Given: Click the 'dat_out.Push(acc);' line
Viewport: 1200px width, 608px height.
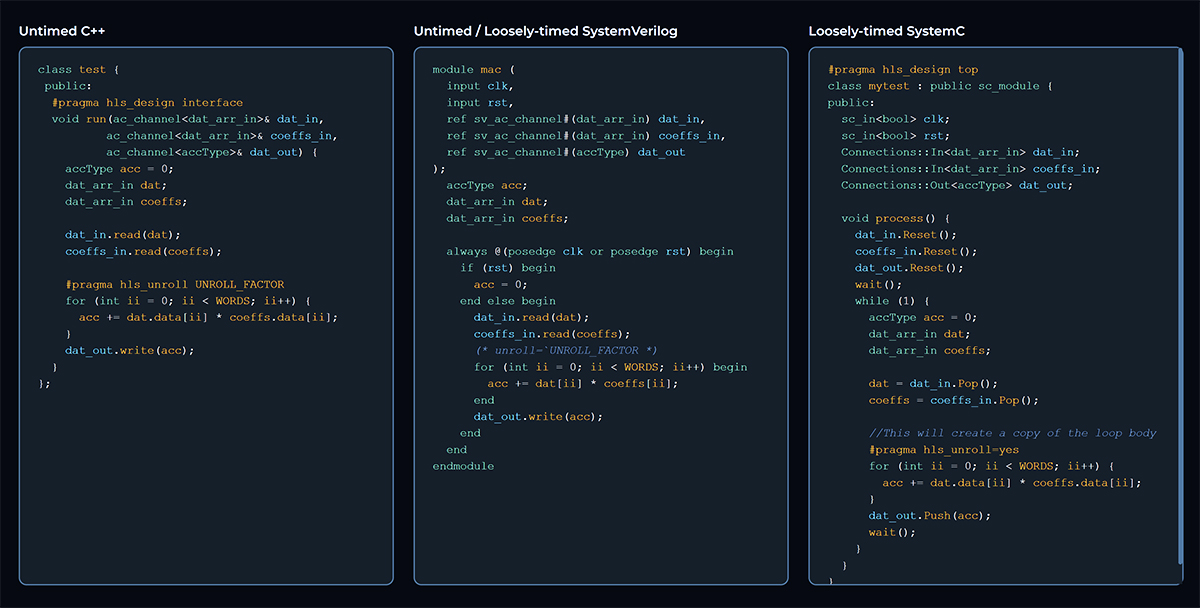Looking at the screenshot, I should point(929,516).
